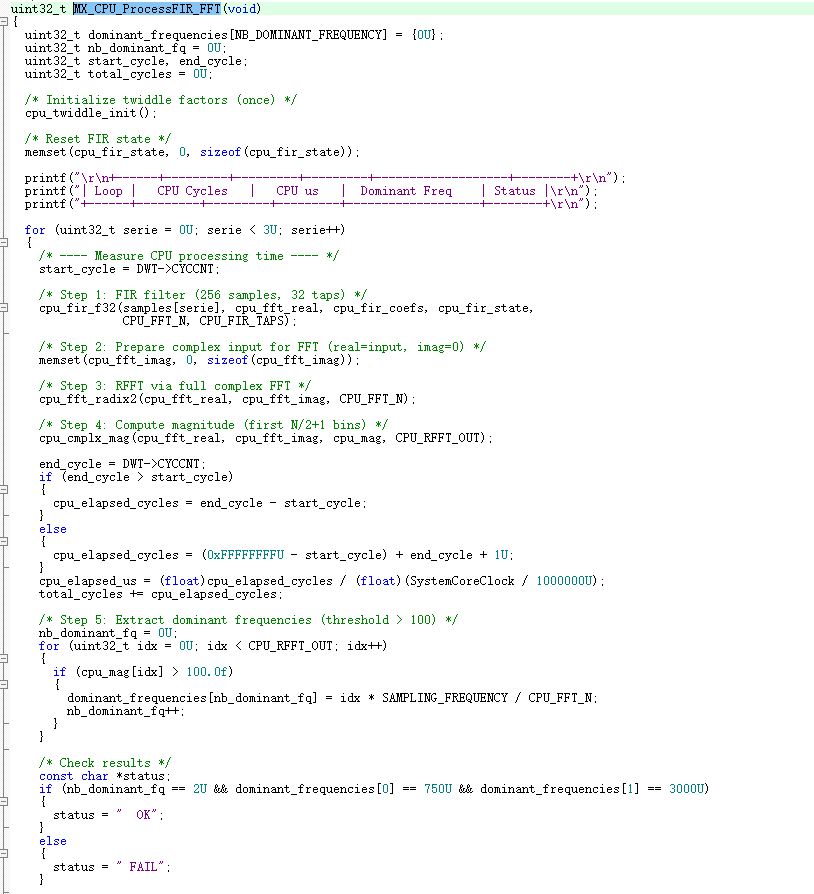Click the 'Step 3: RFFT via full complex FFT' comment
Viewport: 814px width, 894px height.
pos(175,386)
